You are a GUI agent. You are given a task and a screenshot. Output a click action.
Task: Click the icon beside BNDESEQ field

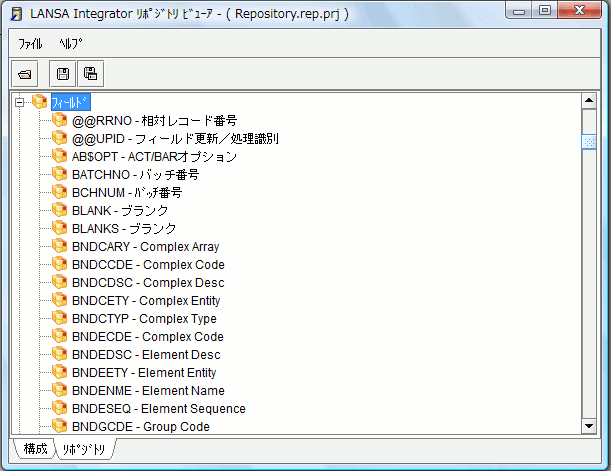(59, 408)
